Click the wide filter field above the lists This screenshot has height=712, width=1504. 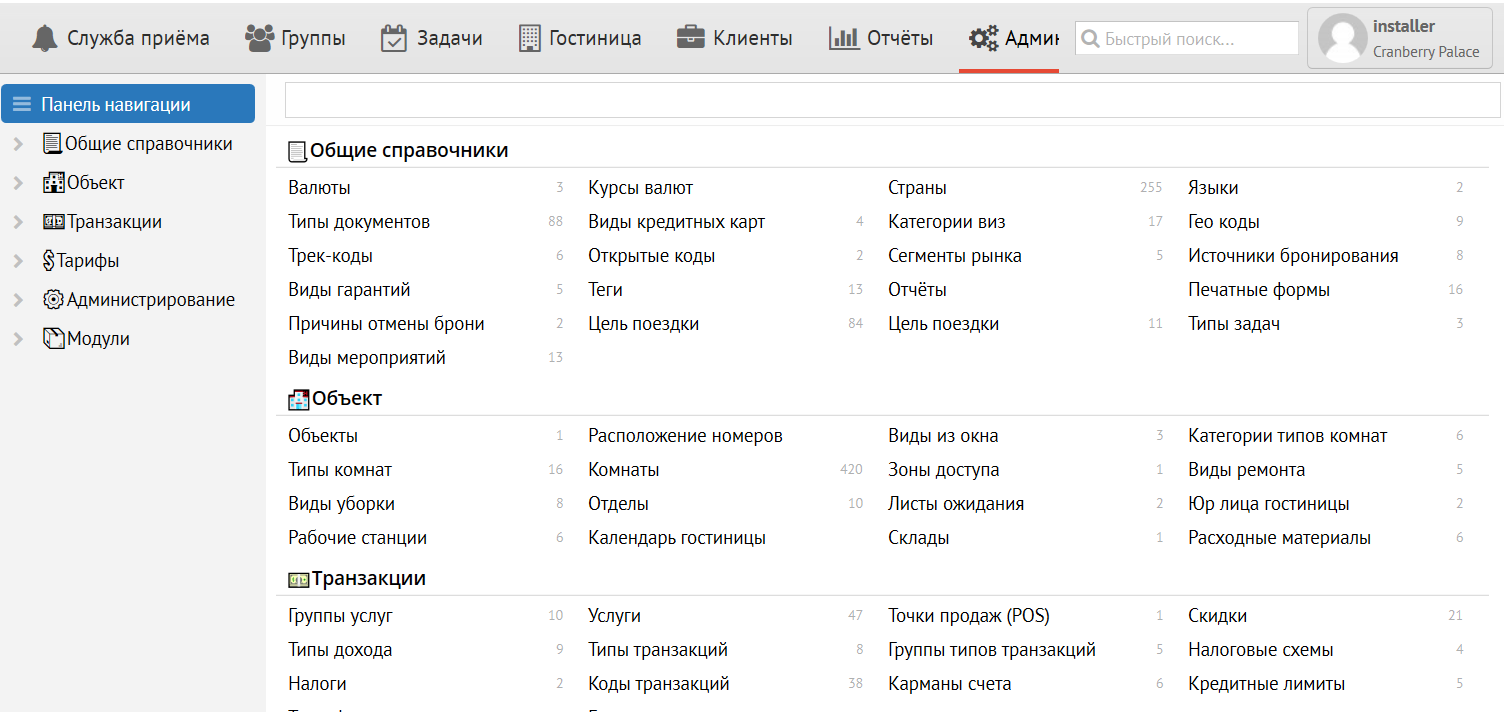[892, 100]
